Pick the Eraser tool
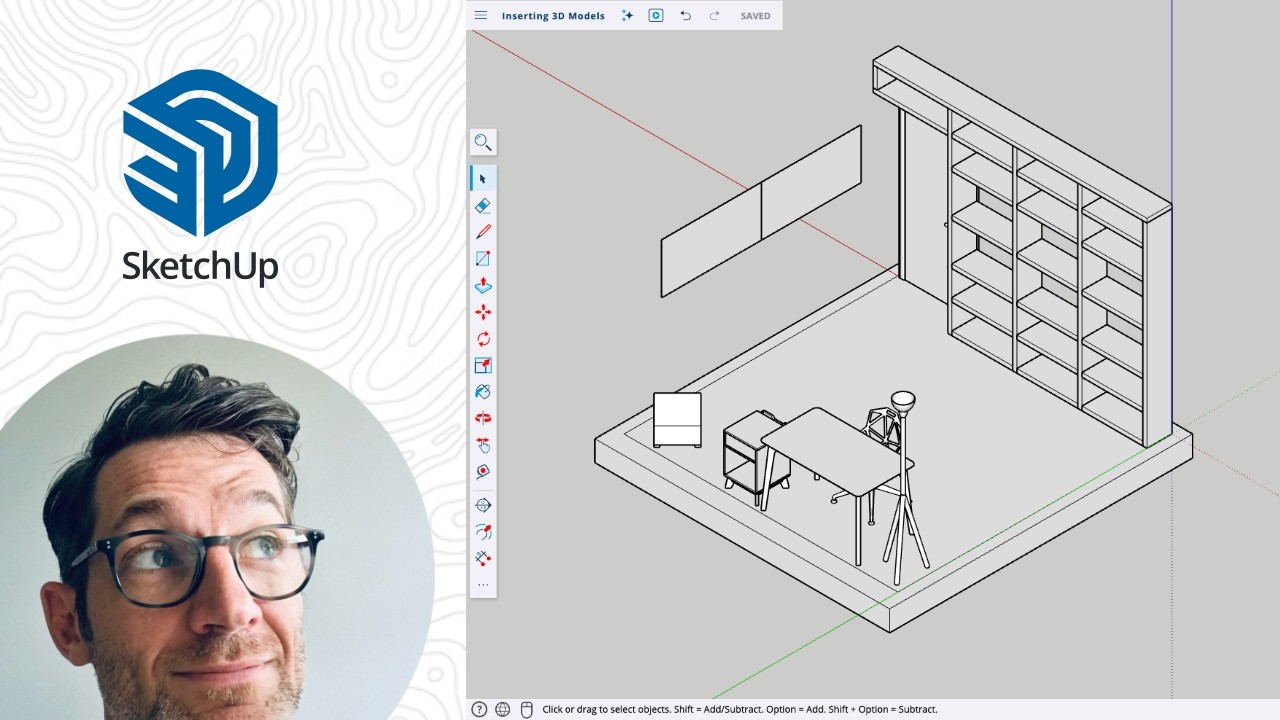 pos(483,205)
